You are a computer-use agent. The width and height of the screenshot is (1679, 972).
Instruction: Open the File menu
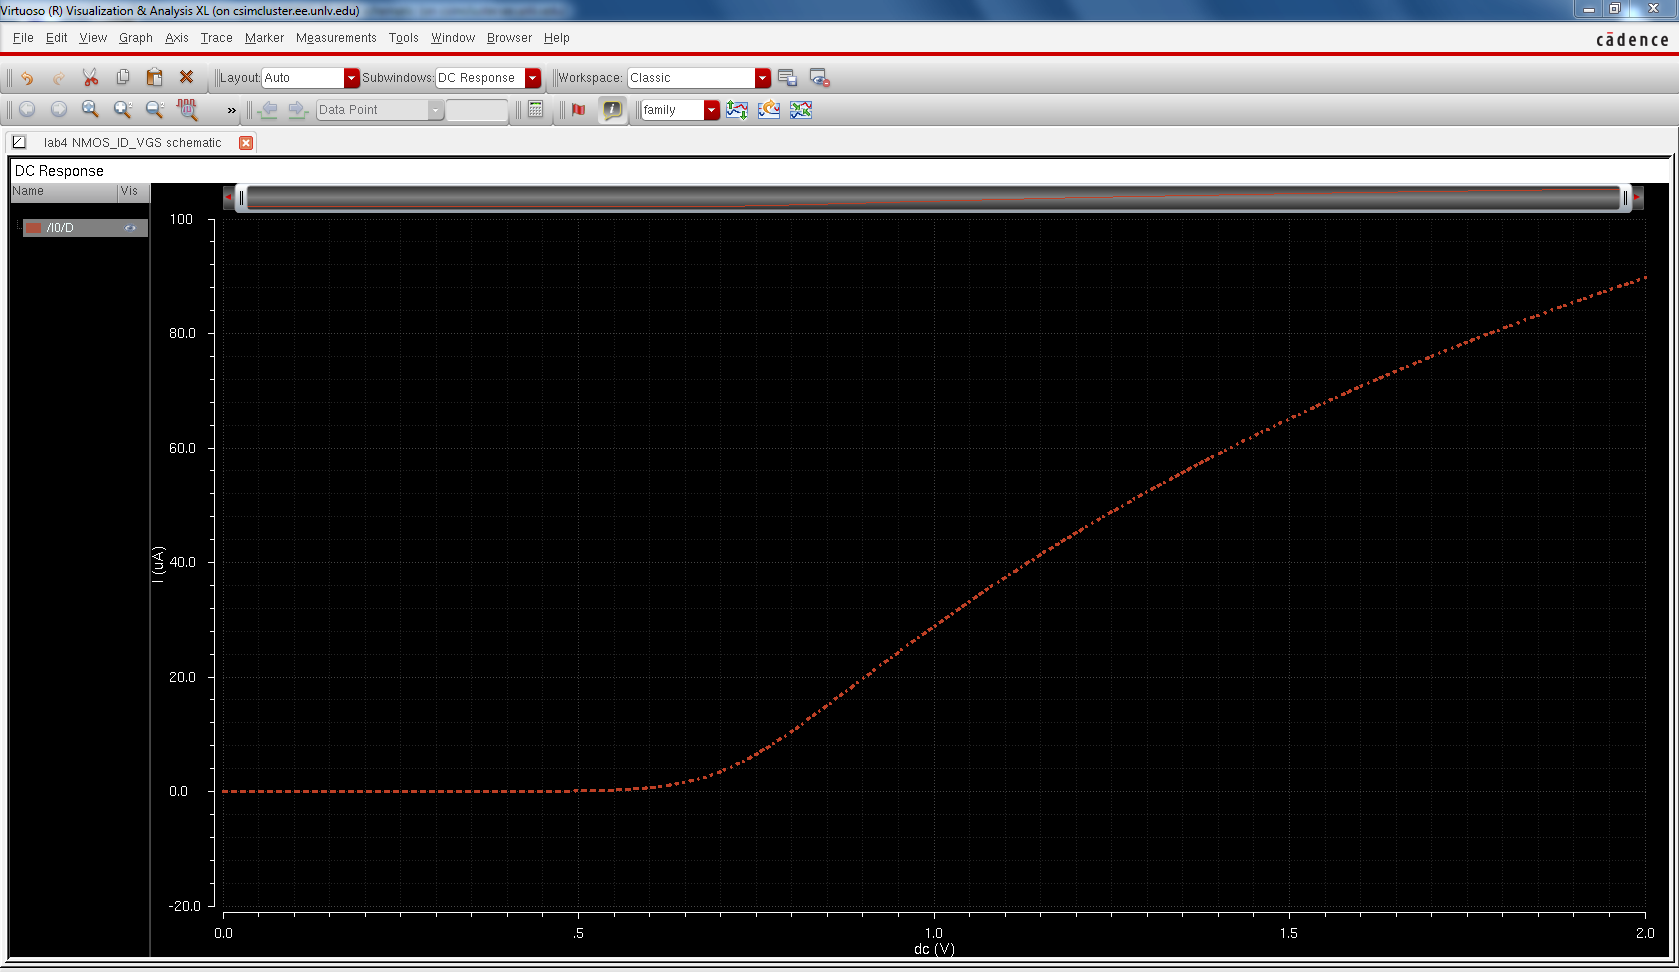click(x=23, y=38)
